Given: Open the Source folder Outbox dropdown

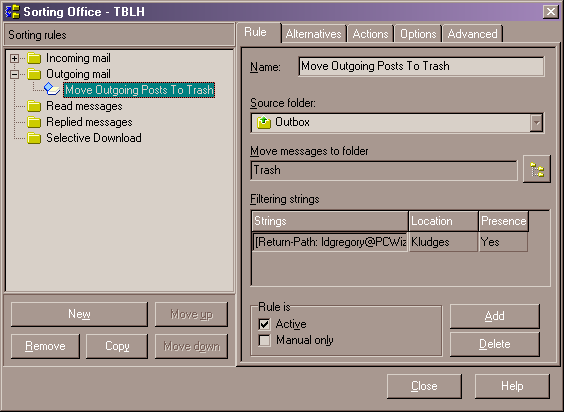Looking at the screenshot, I should pyautogui.click(x=536, y=123).
